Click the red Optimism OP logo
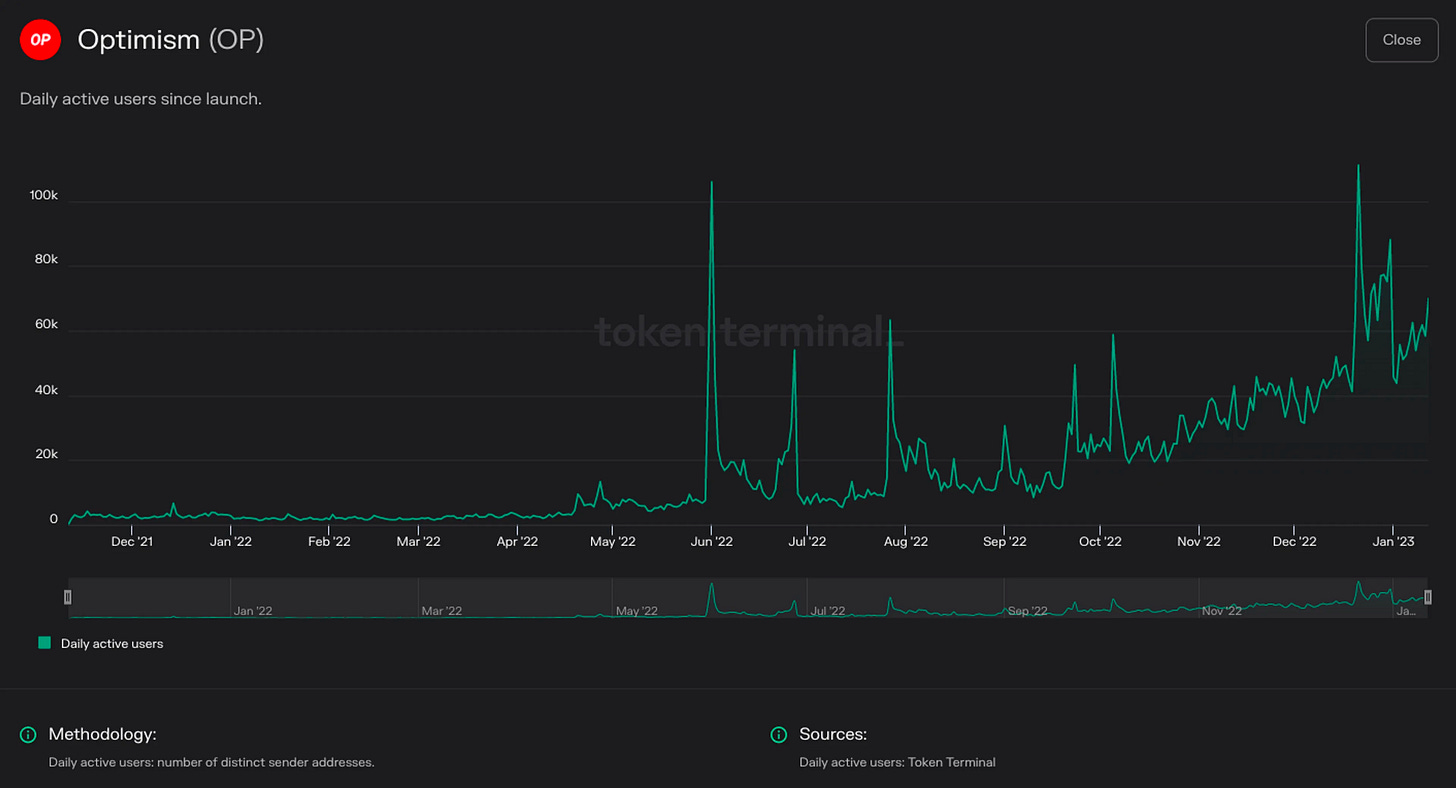Screen dimensions: 1456x788 tap(40, 40)
